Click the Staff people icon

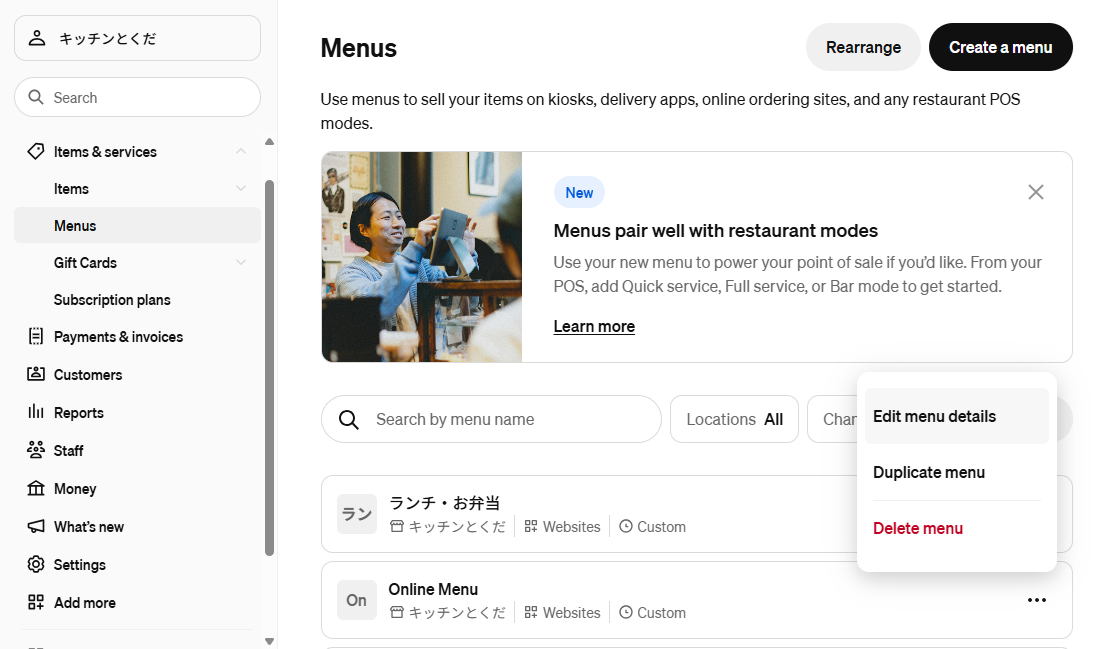coord(36,450)
